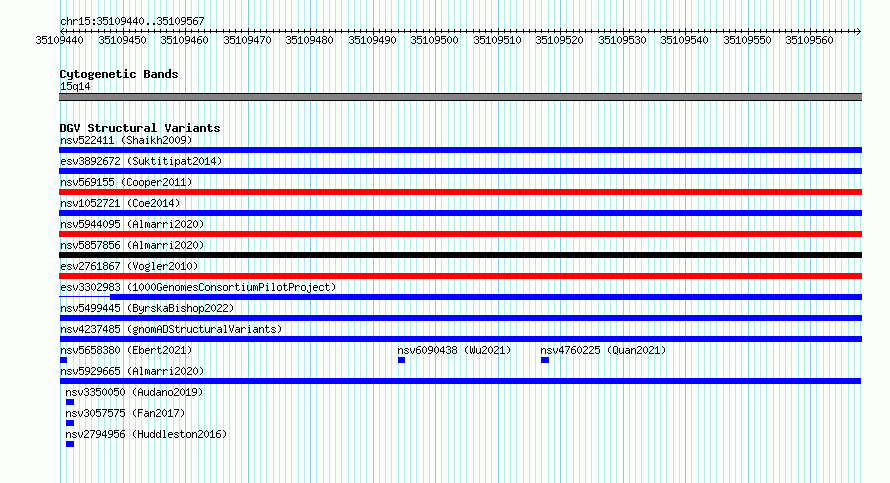This screenshot has width=890, height=483.
Task: Open esv3302983 (1000GenomesConsortiumPilotProject) label
Action: click(x=198, y=287)
